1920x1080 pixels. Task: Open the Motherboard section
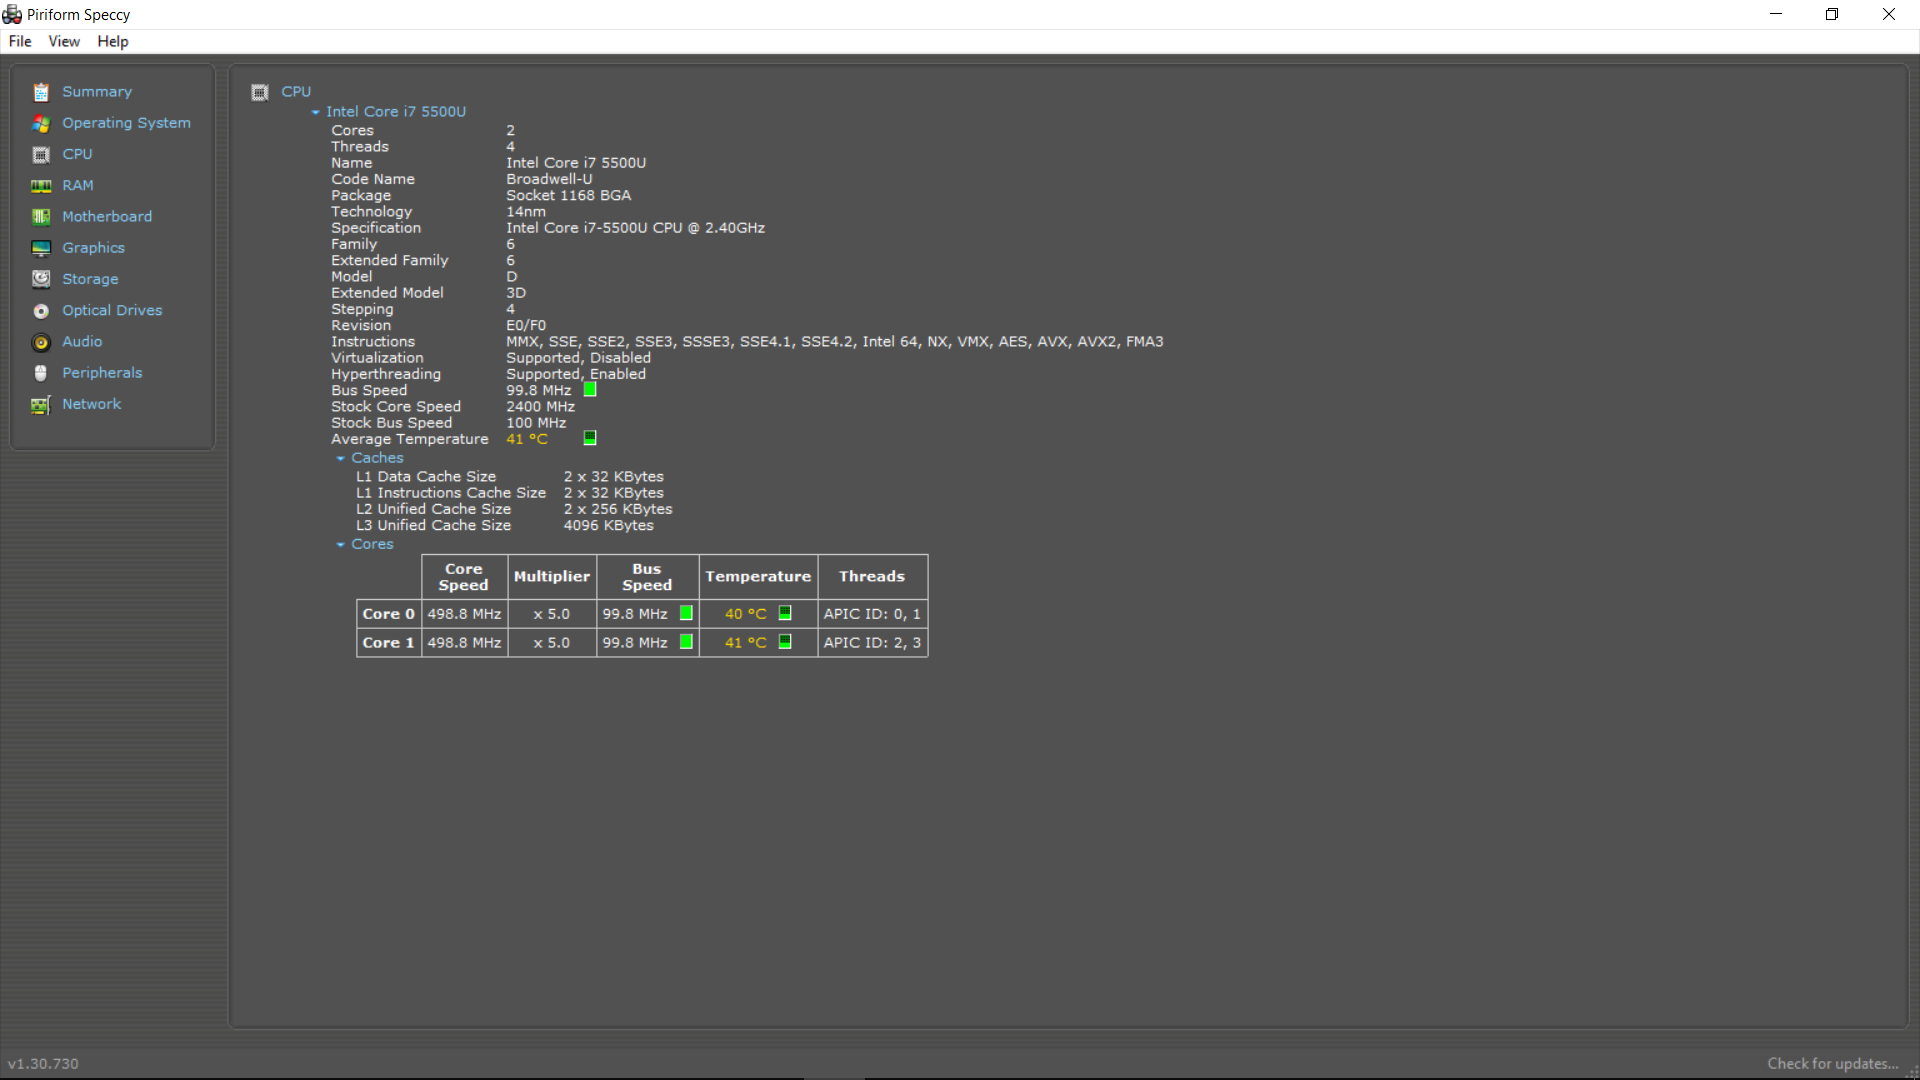[107, 217]
